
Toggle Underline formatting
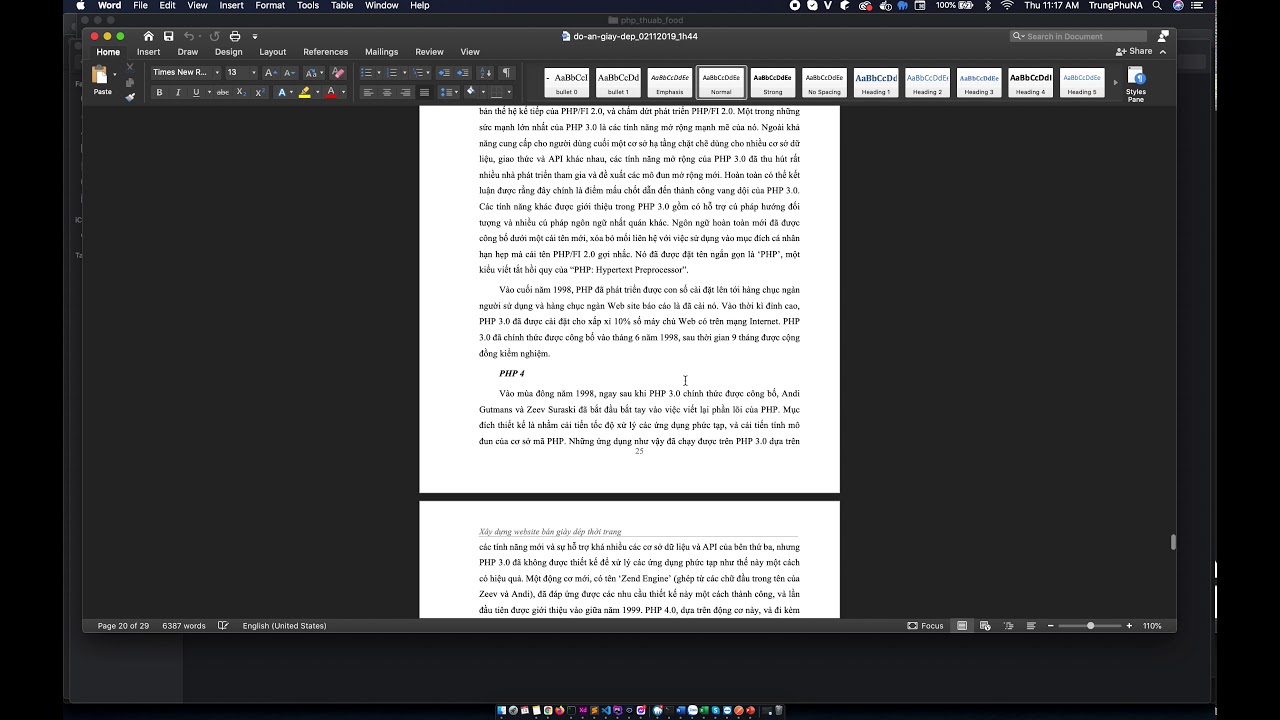coord(196,92)
